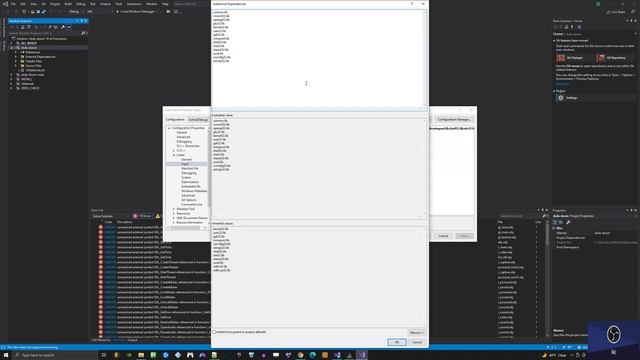640x360 pixels.
Task: Expand the Manifest Tool node
Action: click(174, 209)
